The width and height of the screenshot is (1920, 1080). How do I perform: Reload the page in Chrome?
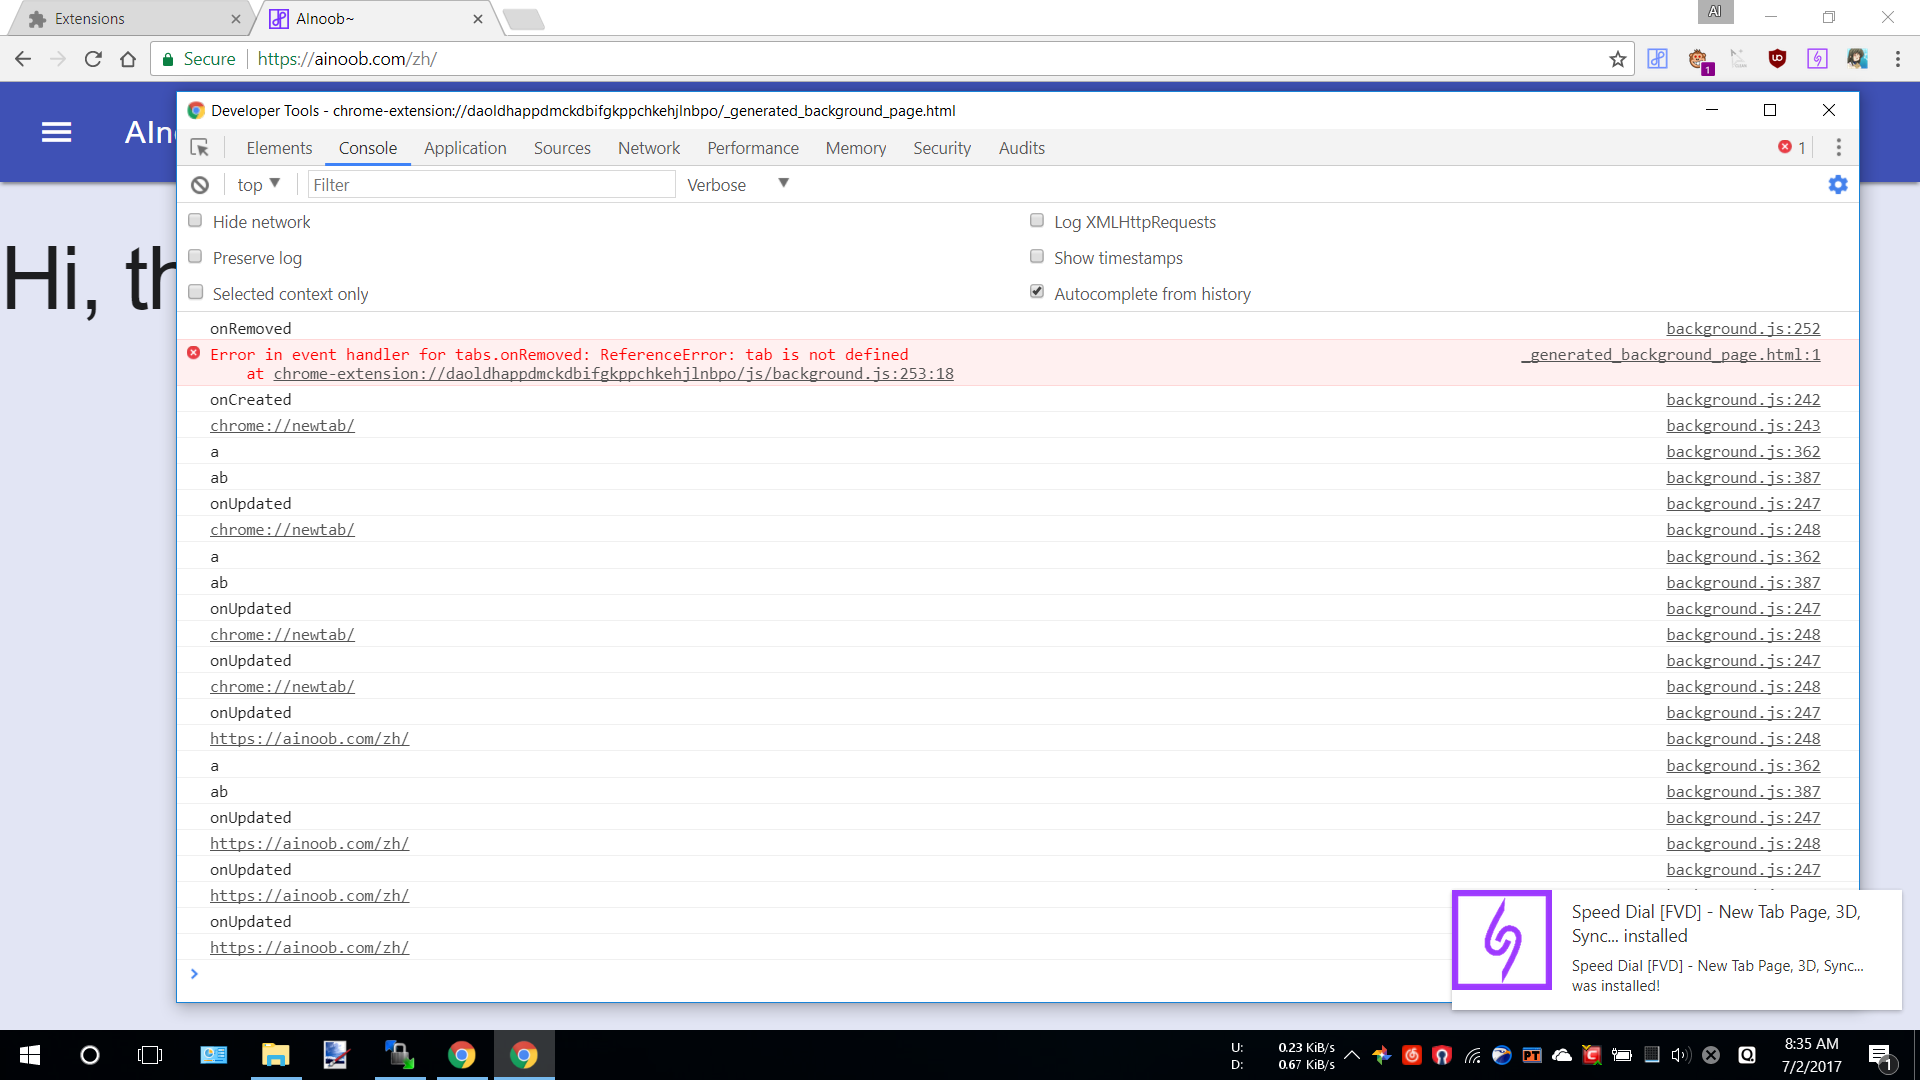93,59
